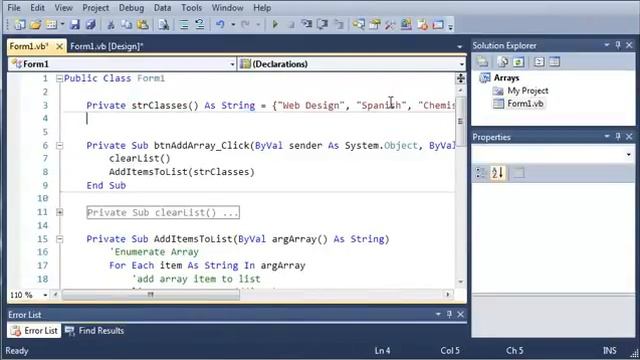Click the Step Over debug icon
The height and width of the screenshot is (360, 640).
(322, 24)
